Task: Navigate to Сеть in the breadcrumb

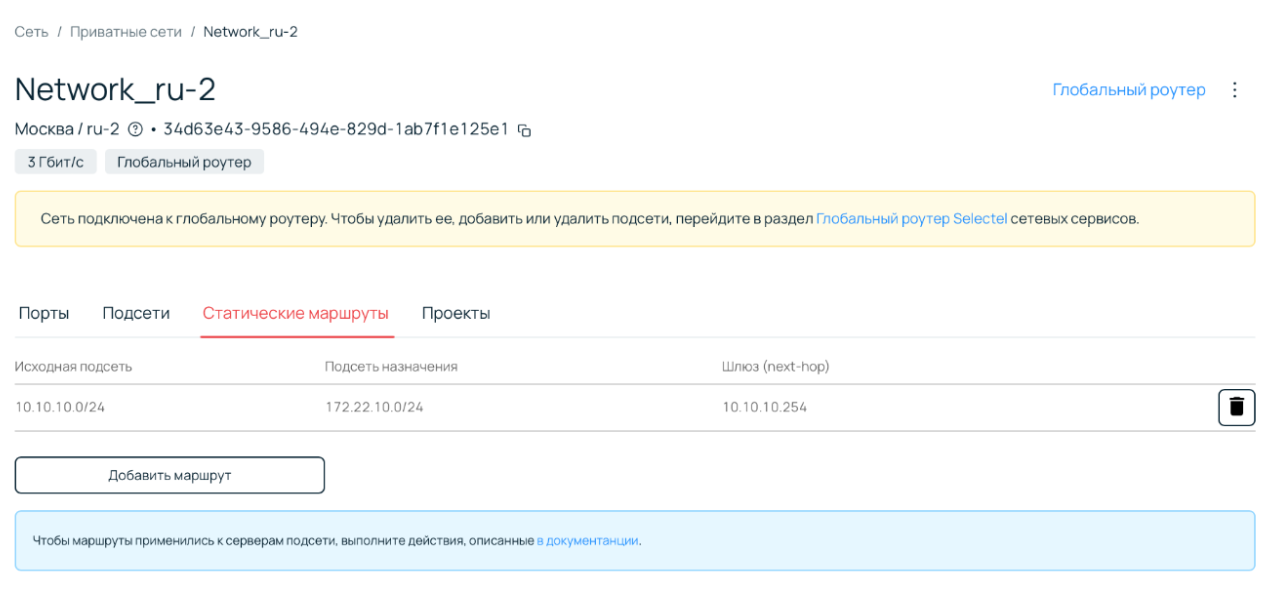Action: 31,32
